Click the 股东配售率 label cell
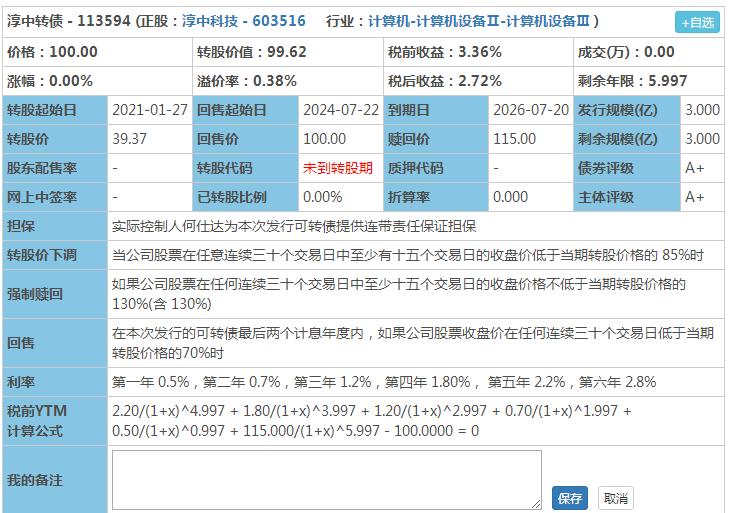 tap(55, 168)
